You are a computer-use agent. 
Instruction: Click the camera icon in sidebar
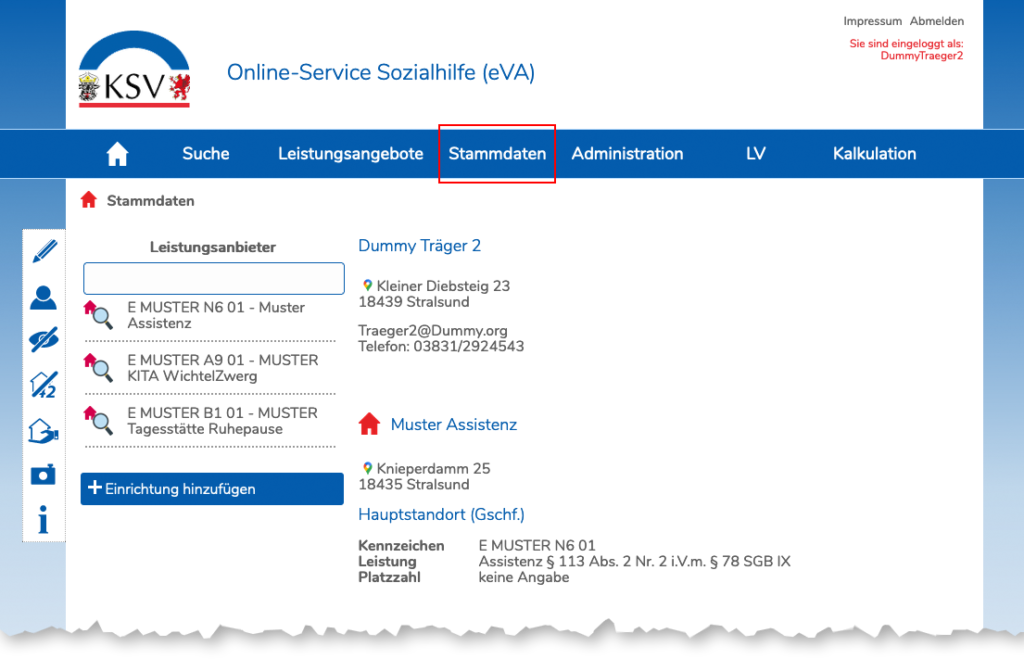(44, 475)
